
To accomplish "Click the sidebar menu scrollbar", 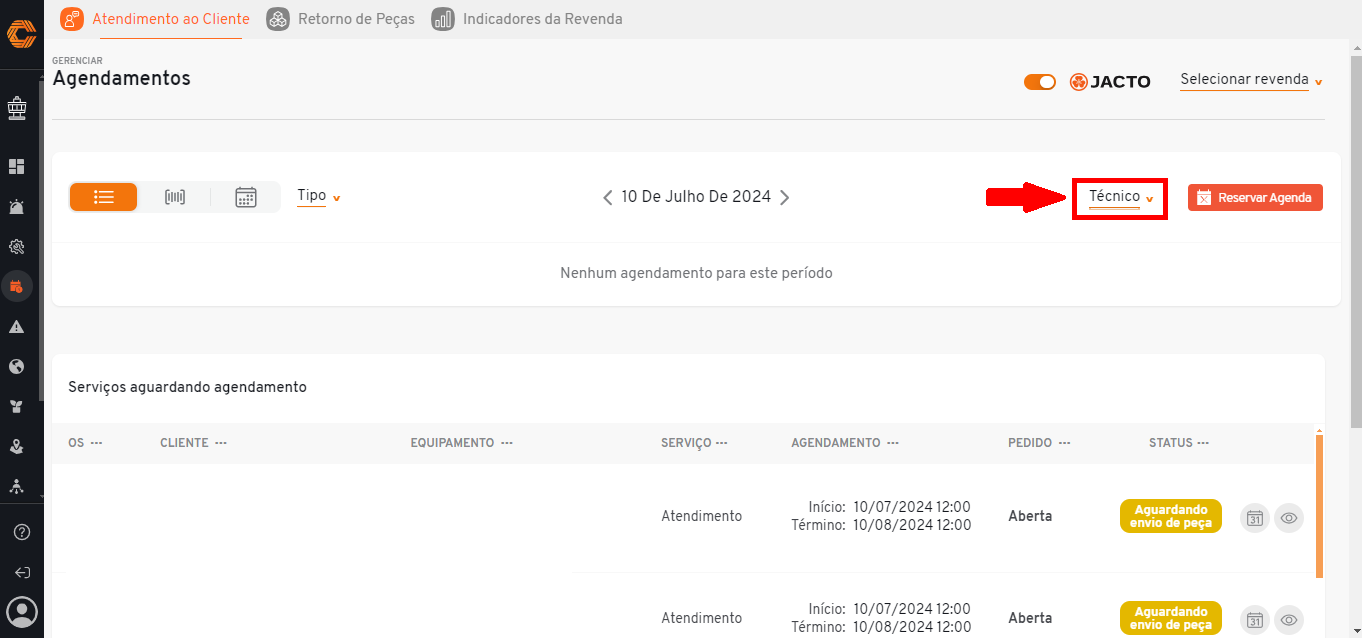I will click(41, 240).
